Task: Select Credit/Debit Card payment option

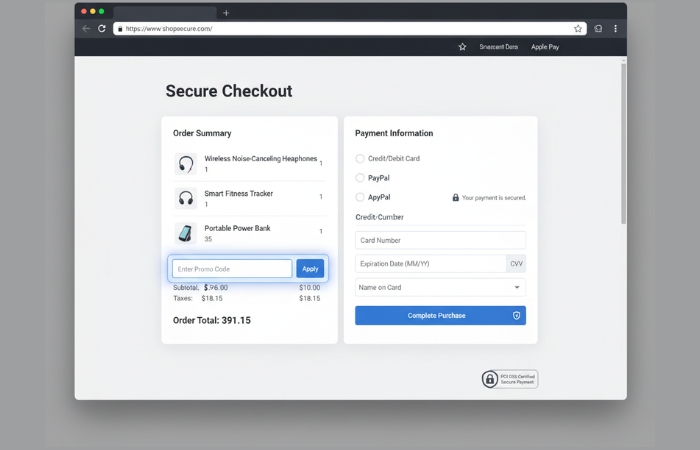Action: [360, 158]
